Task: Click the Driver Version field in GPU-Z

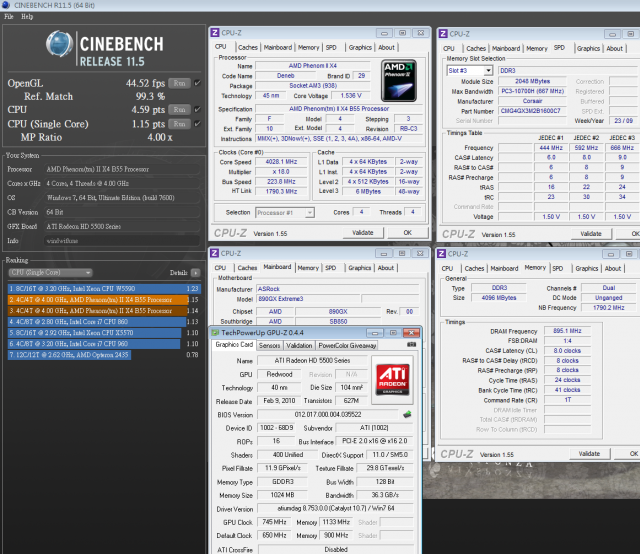Action: coord(336,509)
